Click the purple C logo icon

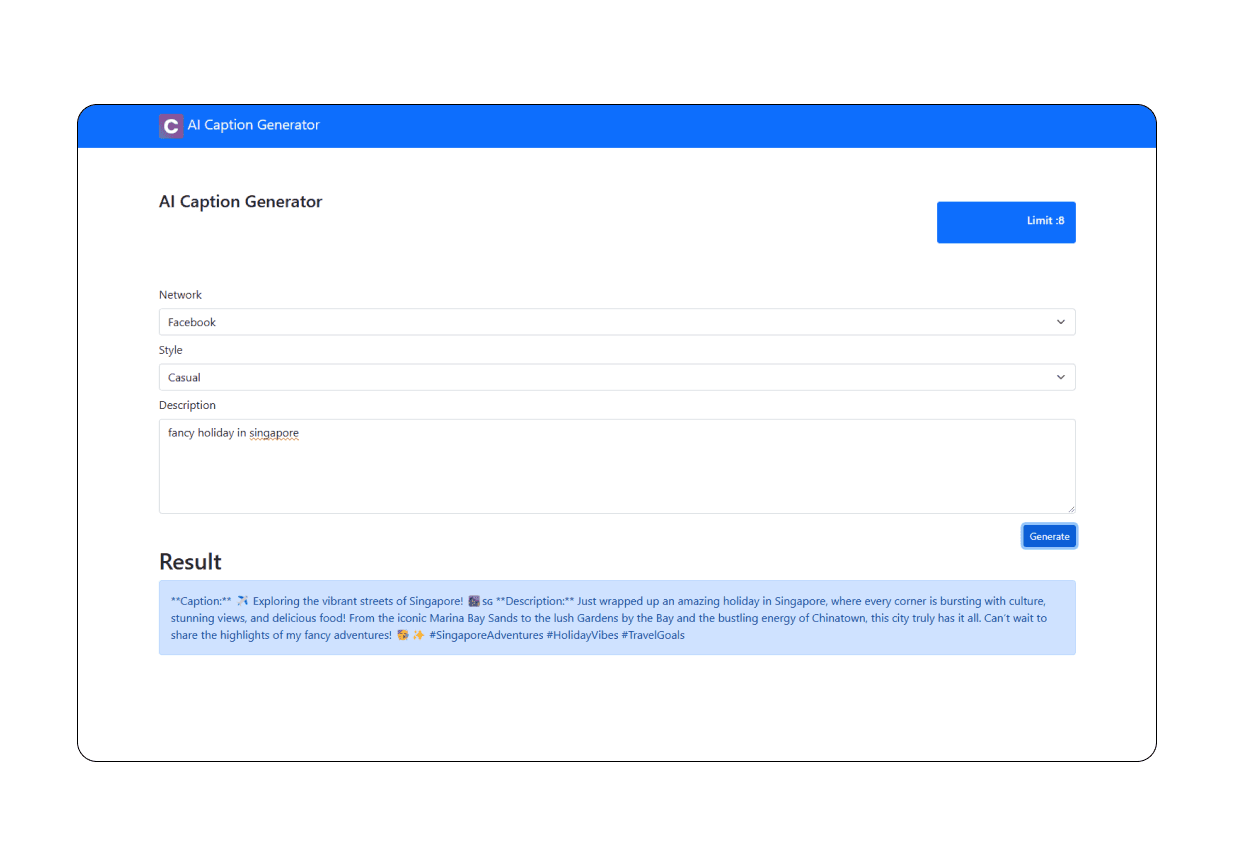point(171,126)
